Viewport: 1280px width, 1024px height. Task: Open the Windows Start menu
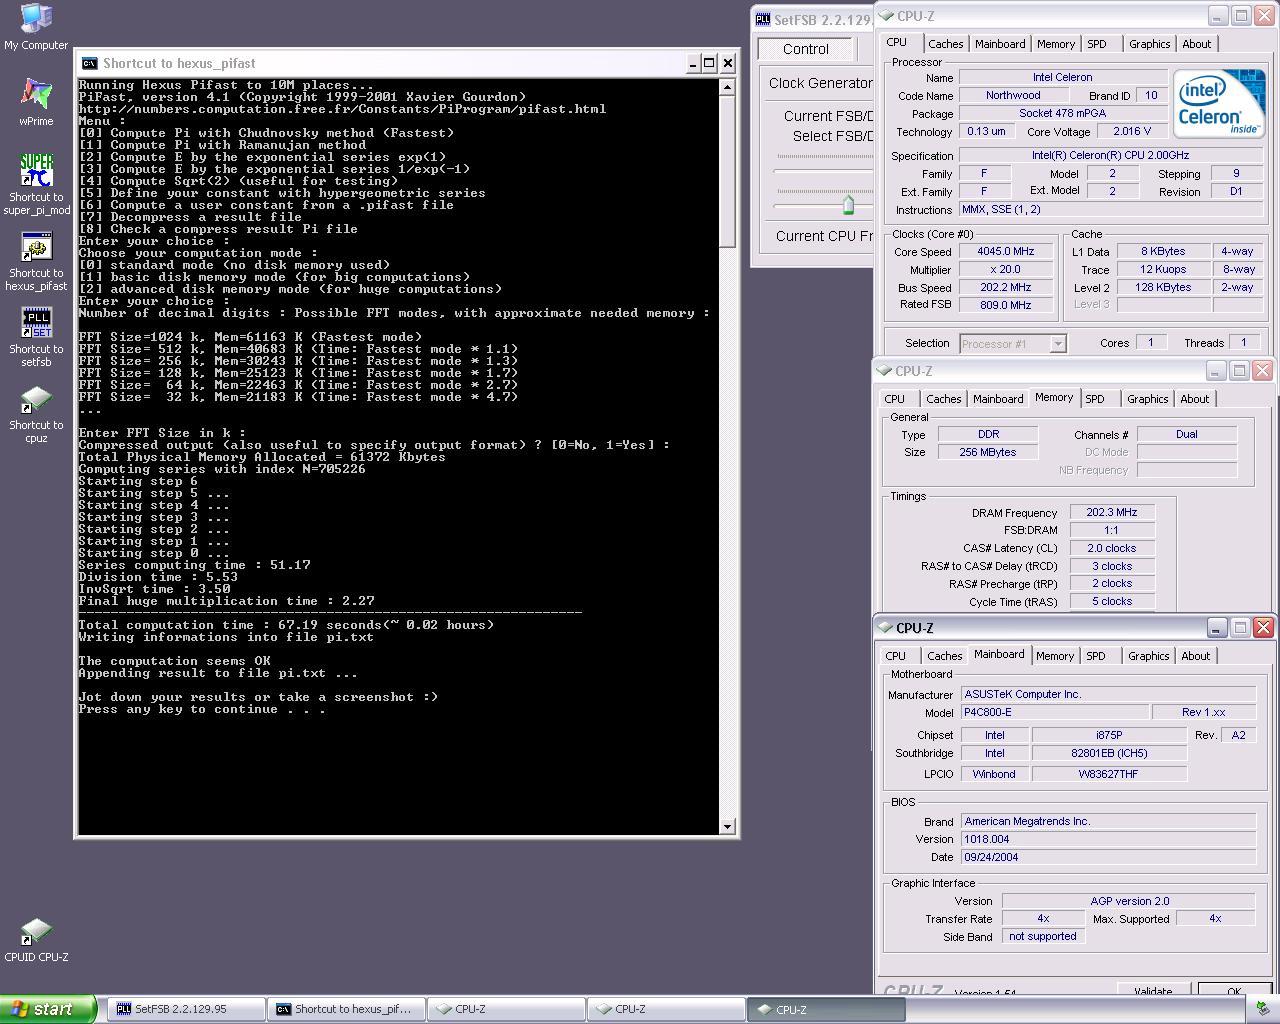(x=48, y=1009)
